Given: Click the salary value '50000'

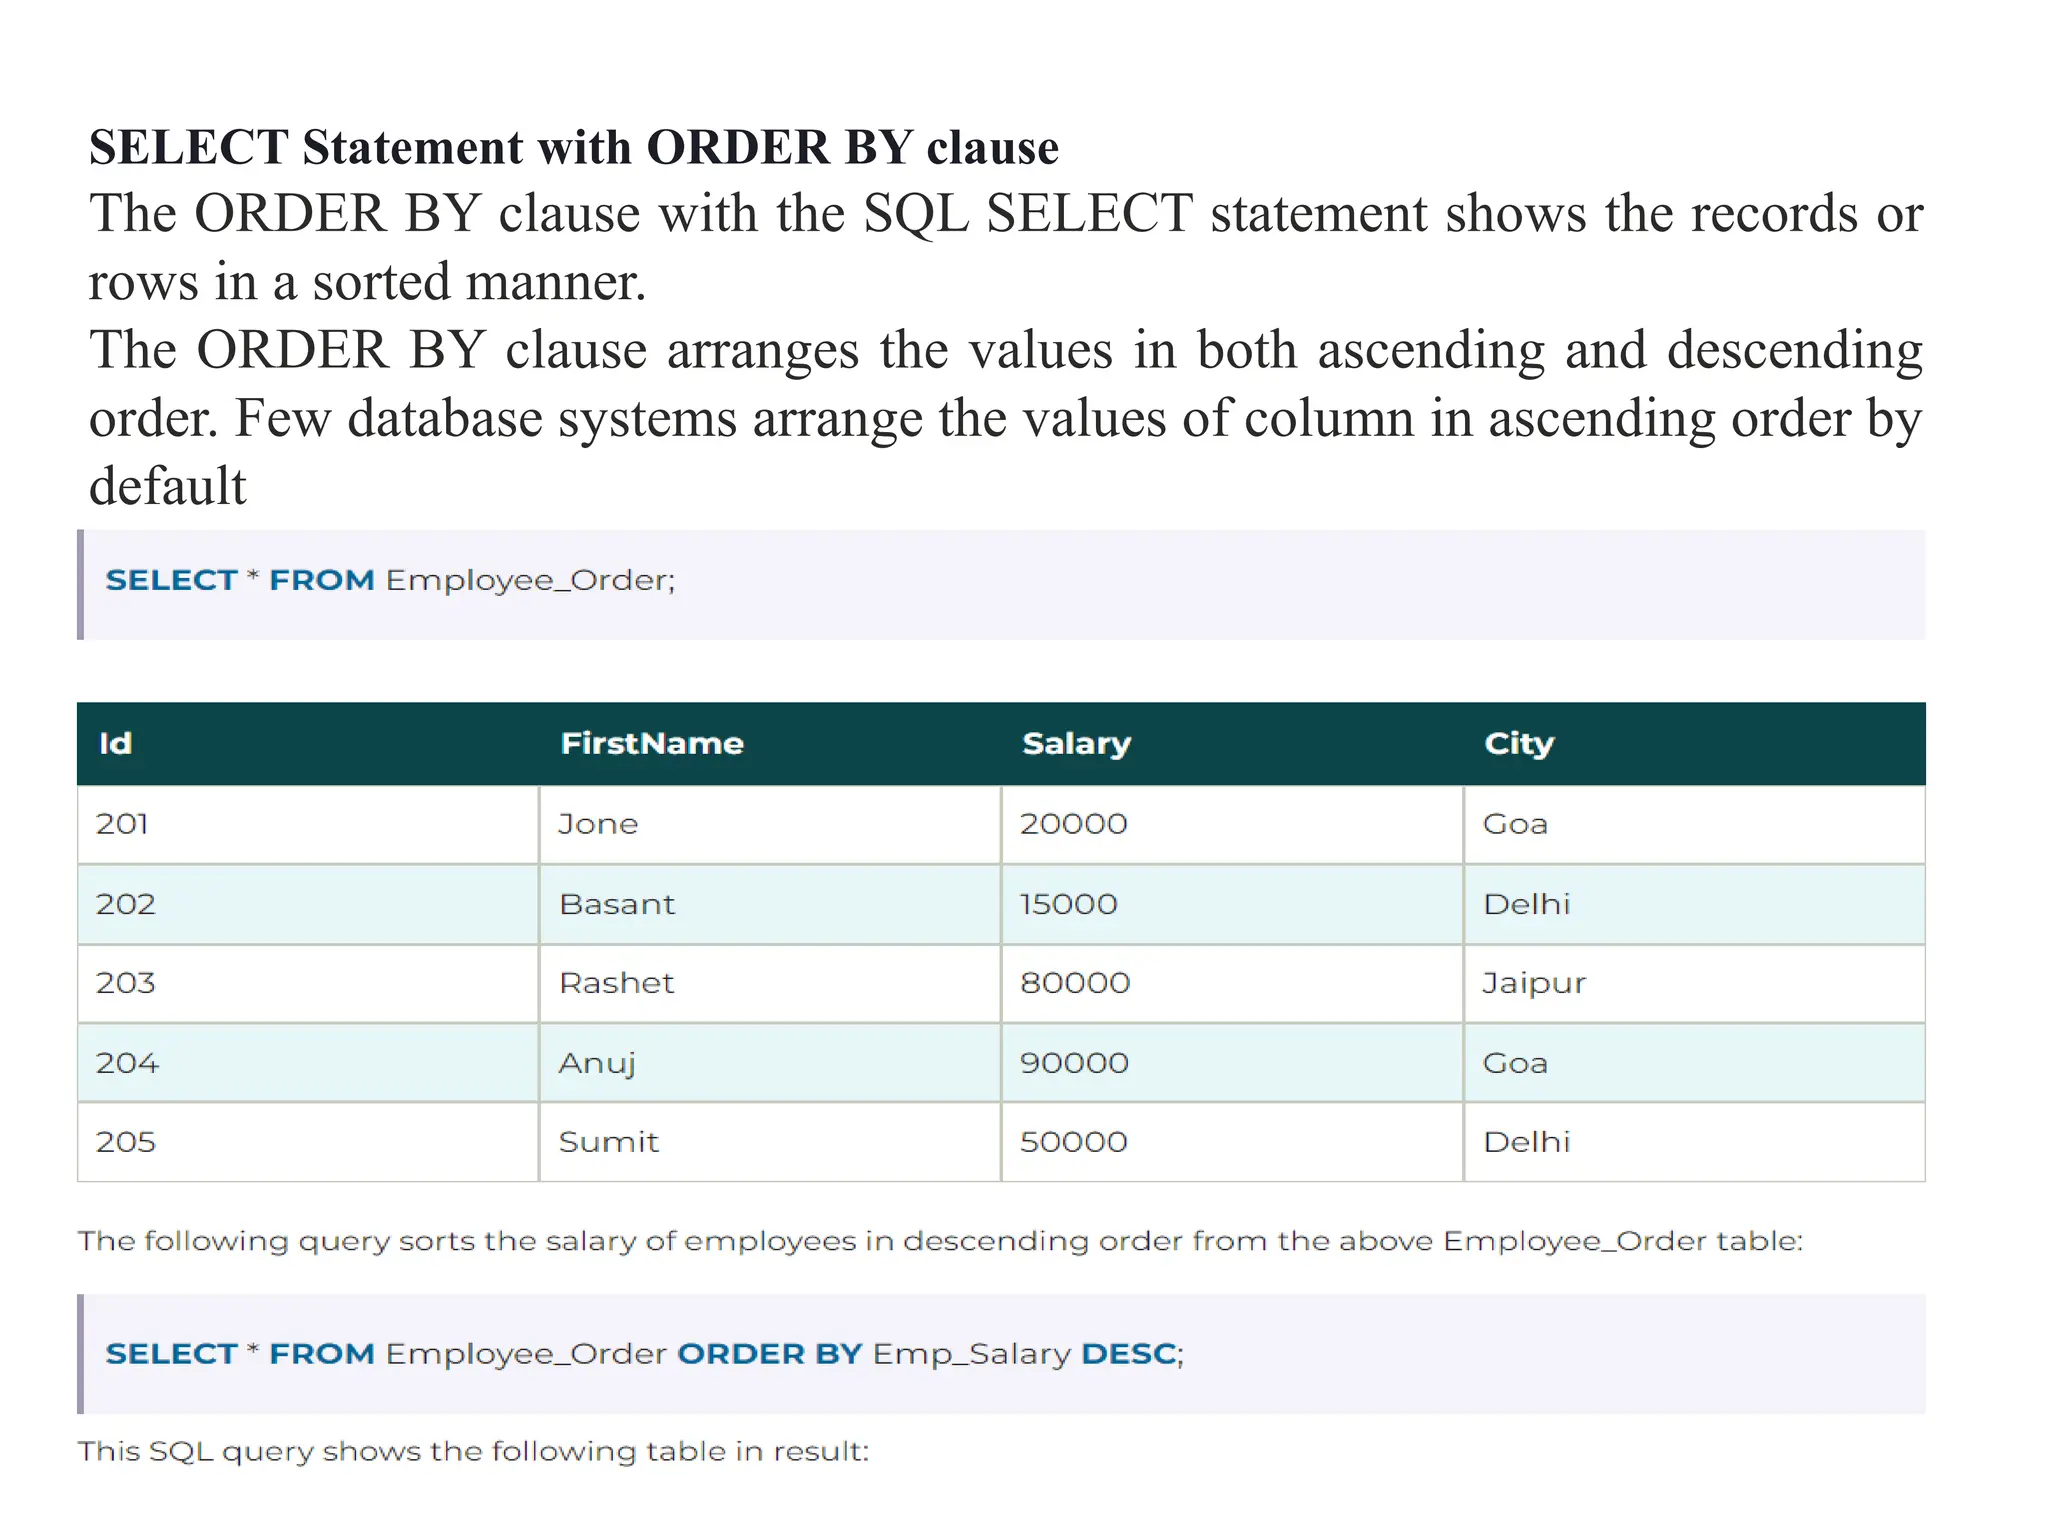Looking at the screenshot, I should pos(1073,1142).
